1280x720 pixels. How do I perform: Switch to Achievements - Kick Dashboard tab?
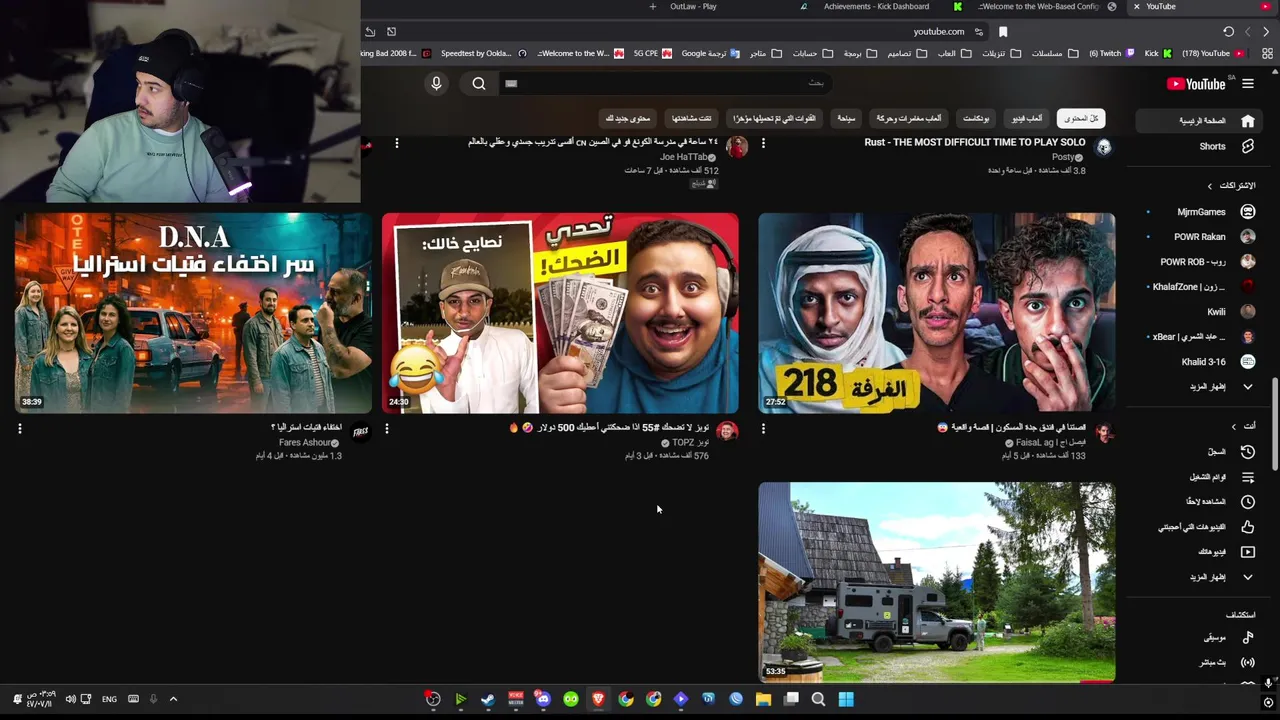[x=876, y=6]
